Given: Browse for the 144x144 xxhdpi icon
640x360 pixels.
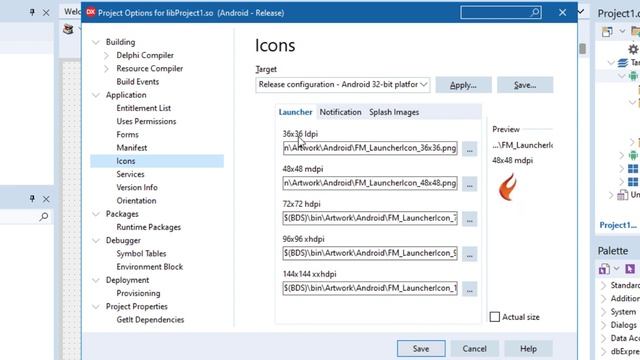Looking at the screenshot, I should point(469,289).
